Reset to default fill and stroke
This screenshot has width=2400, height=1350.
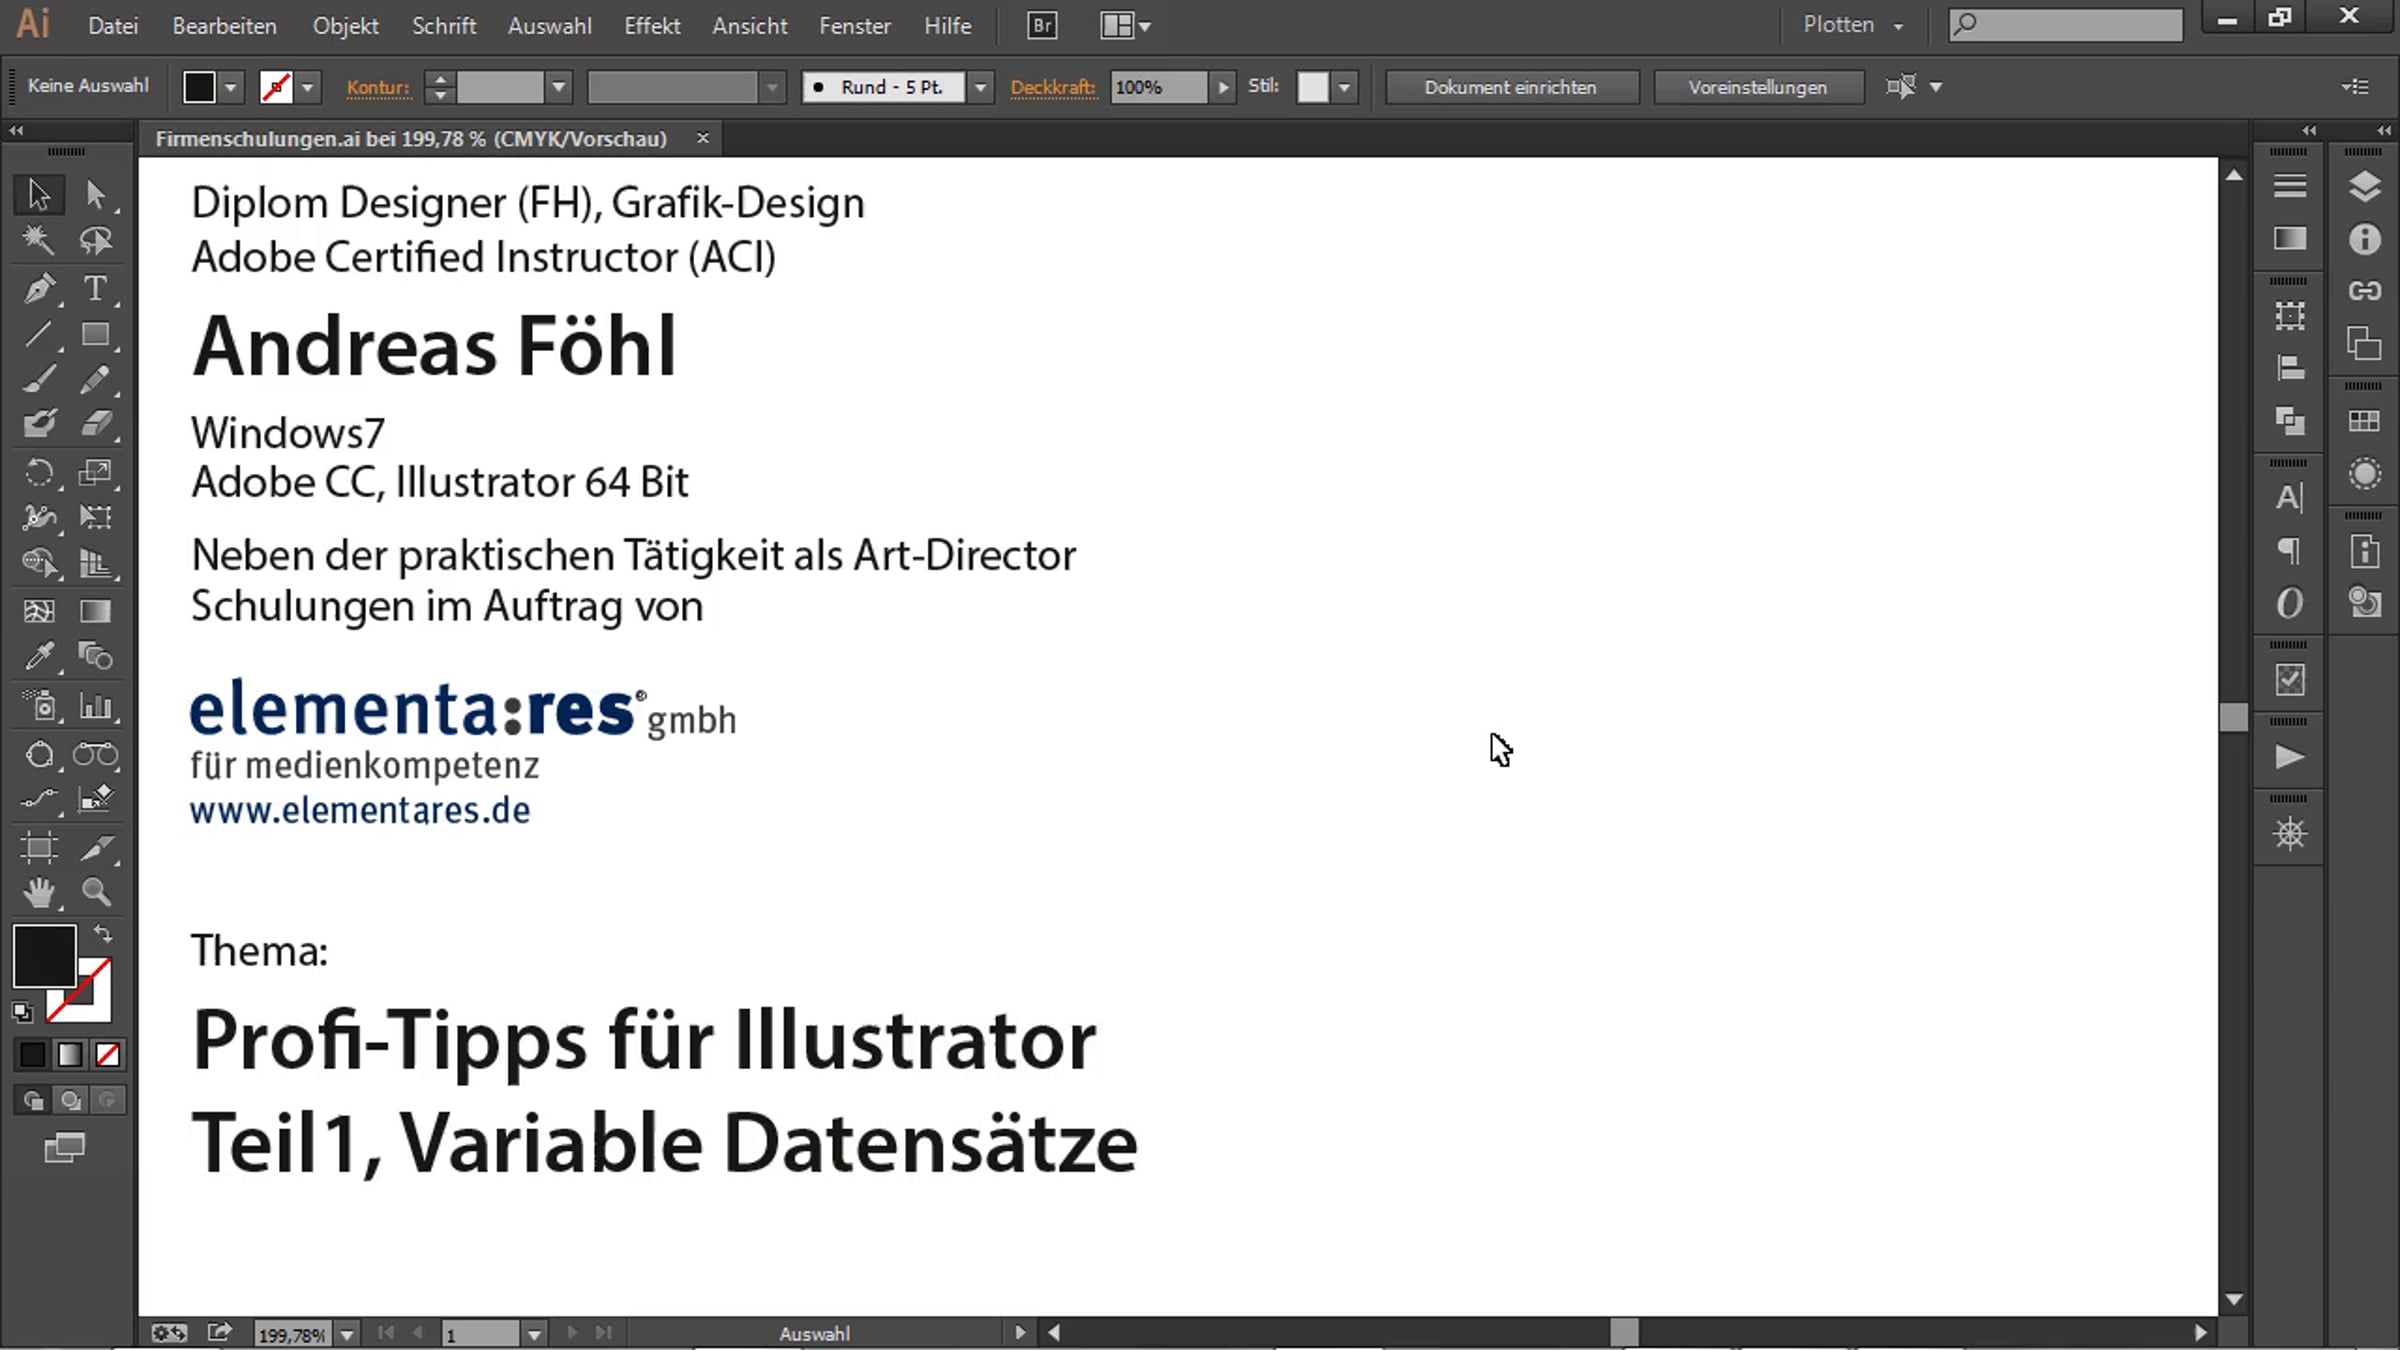pos(22,1012)
